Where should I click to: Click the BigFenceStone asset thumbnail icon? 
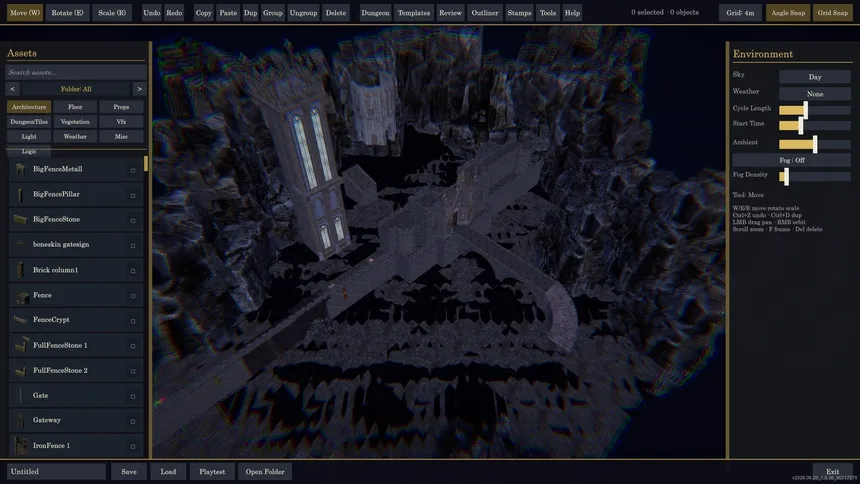pyautogui.click(x=20, y=220)
